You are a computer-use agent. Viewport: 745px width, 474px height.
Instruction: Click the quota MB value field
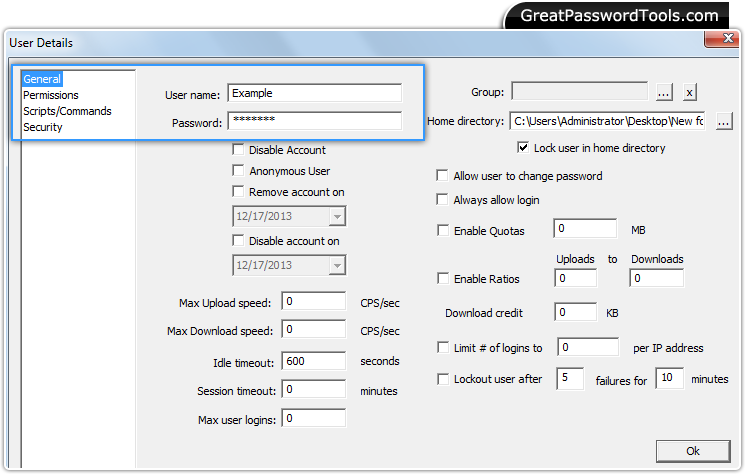(x=585, y=228)
